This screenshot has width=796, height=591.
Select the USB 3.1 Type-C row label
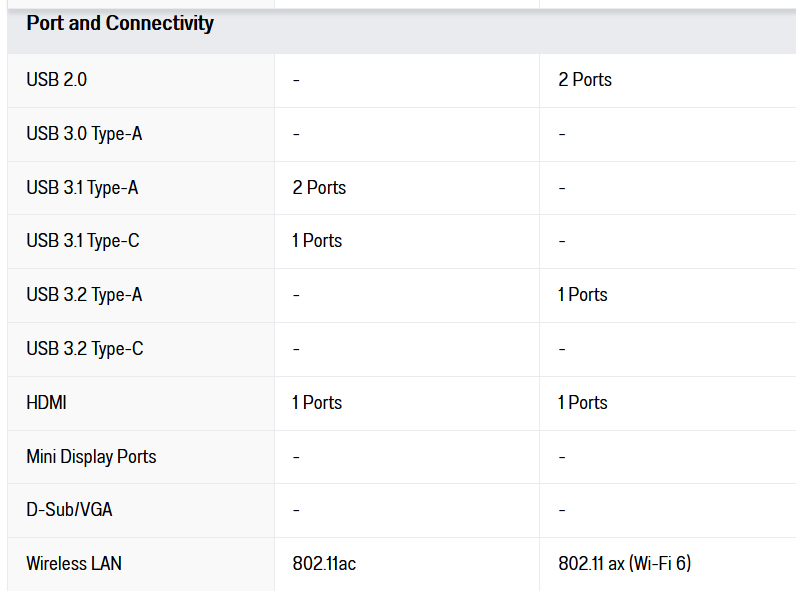point(83,241)
